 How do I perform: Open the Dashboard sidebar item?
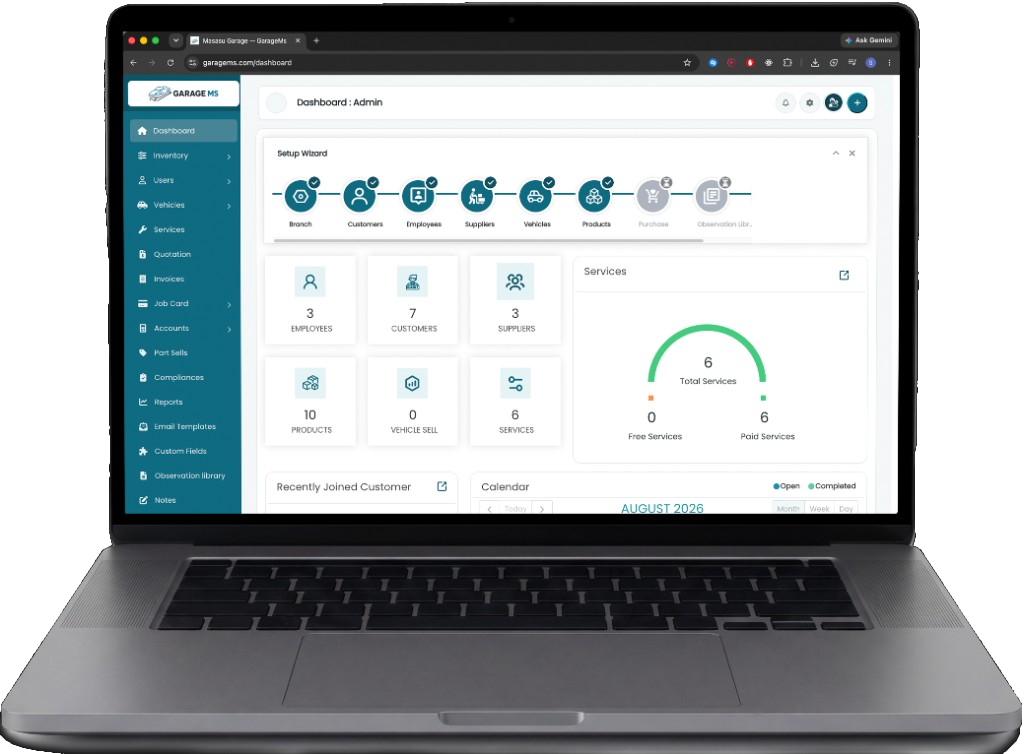184,131
